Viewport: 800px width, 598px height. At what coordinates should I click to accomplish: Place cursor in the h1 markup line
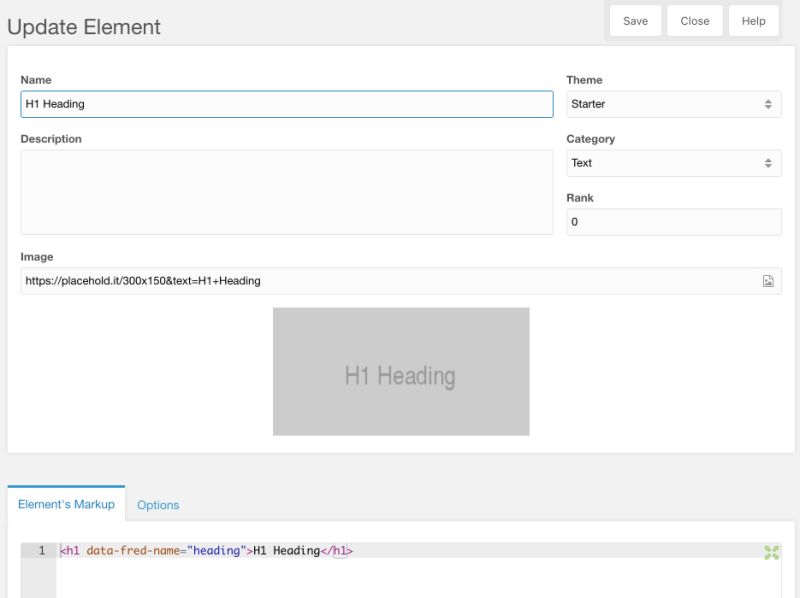click(x=206, y=551)
